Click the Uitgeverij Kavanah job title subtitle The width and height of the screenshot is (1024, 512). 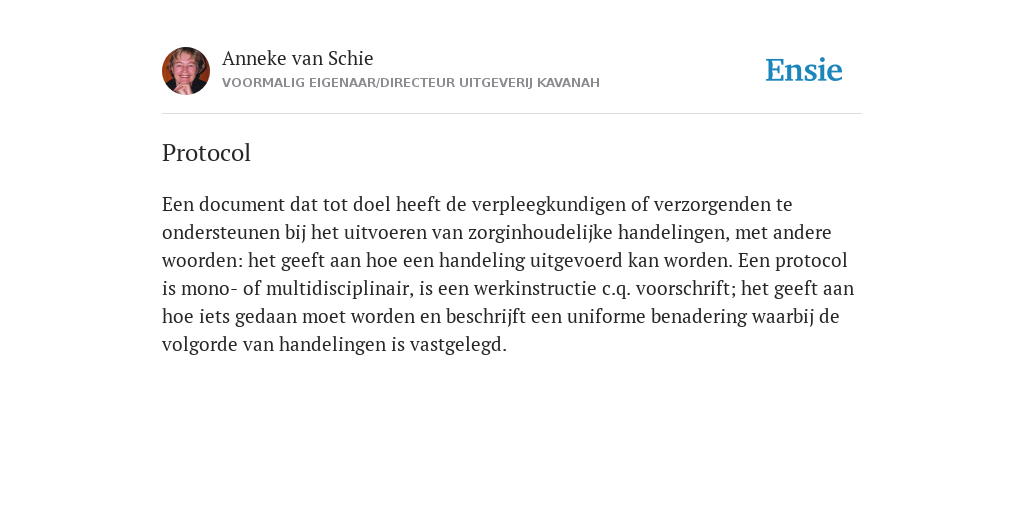tap(411, 83)
